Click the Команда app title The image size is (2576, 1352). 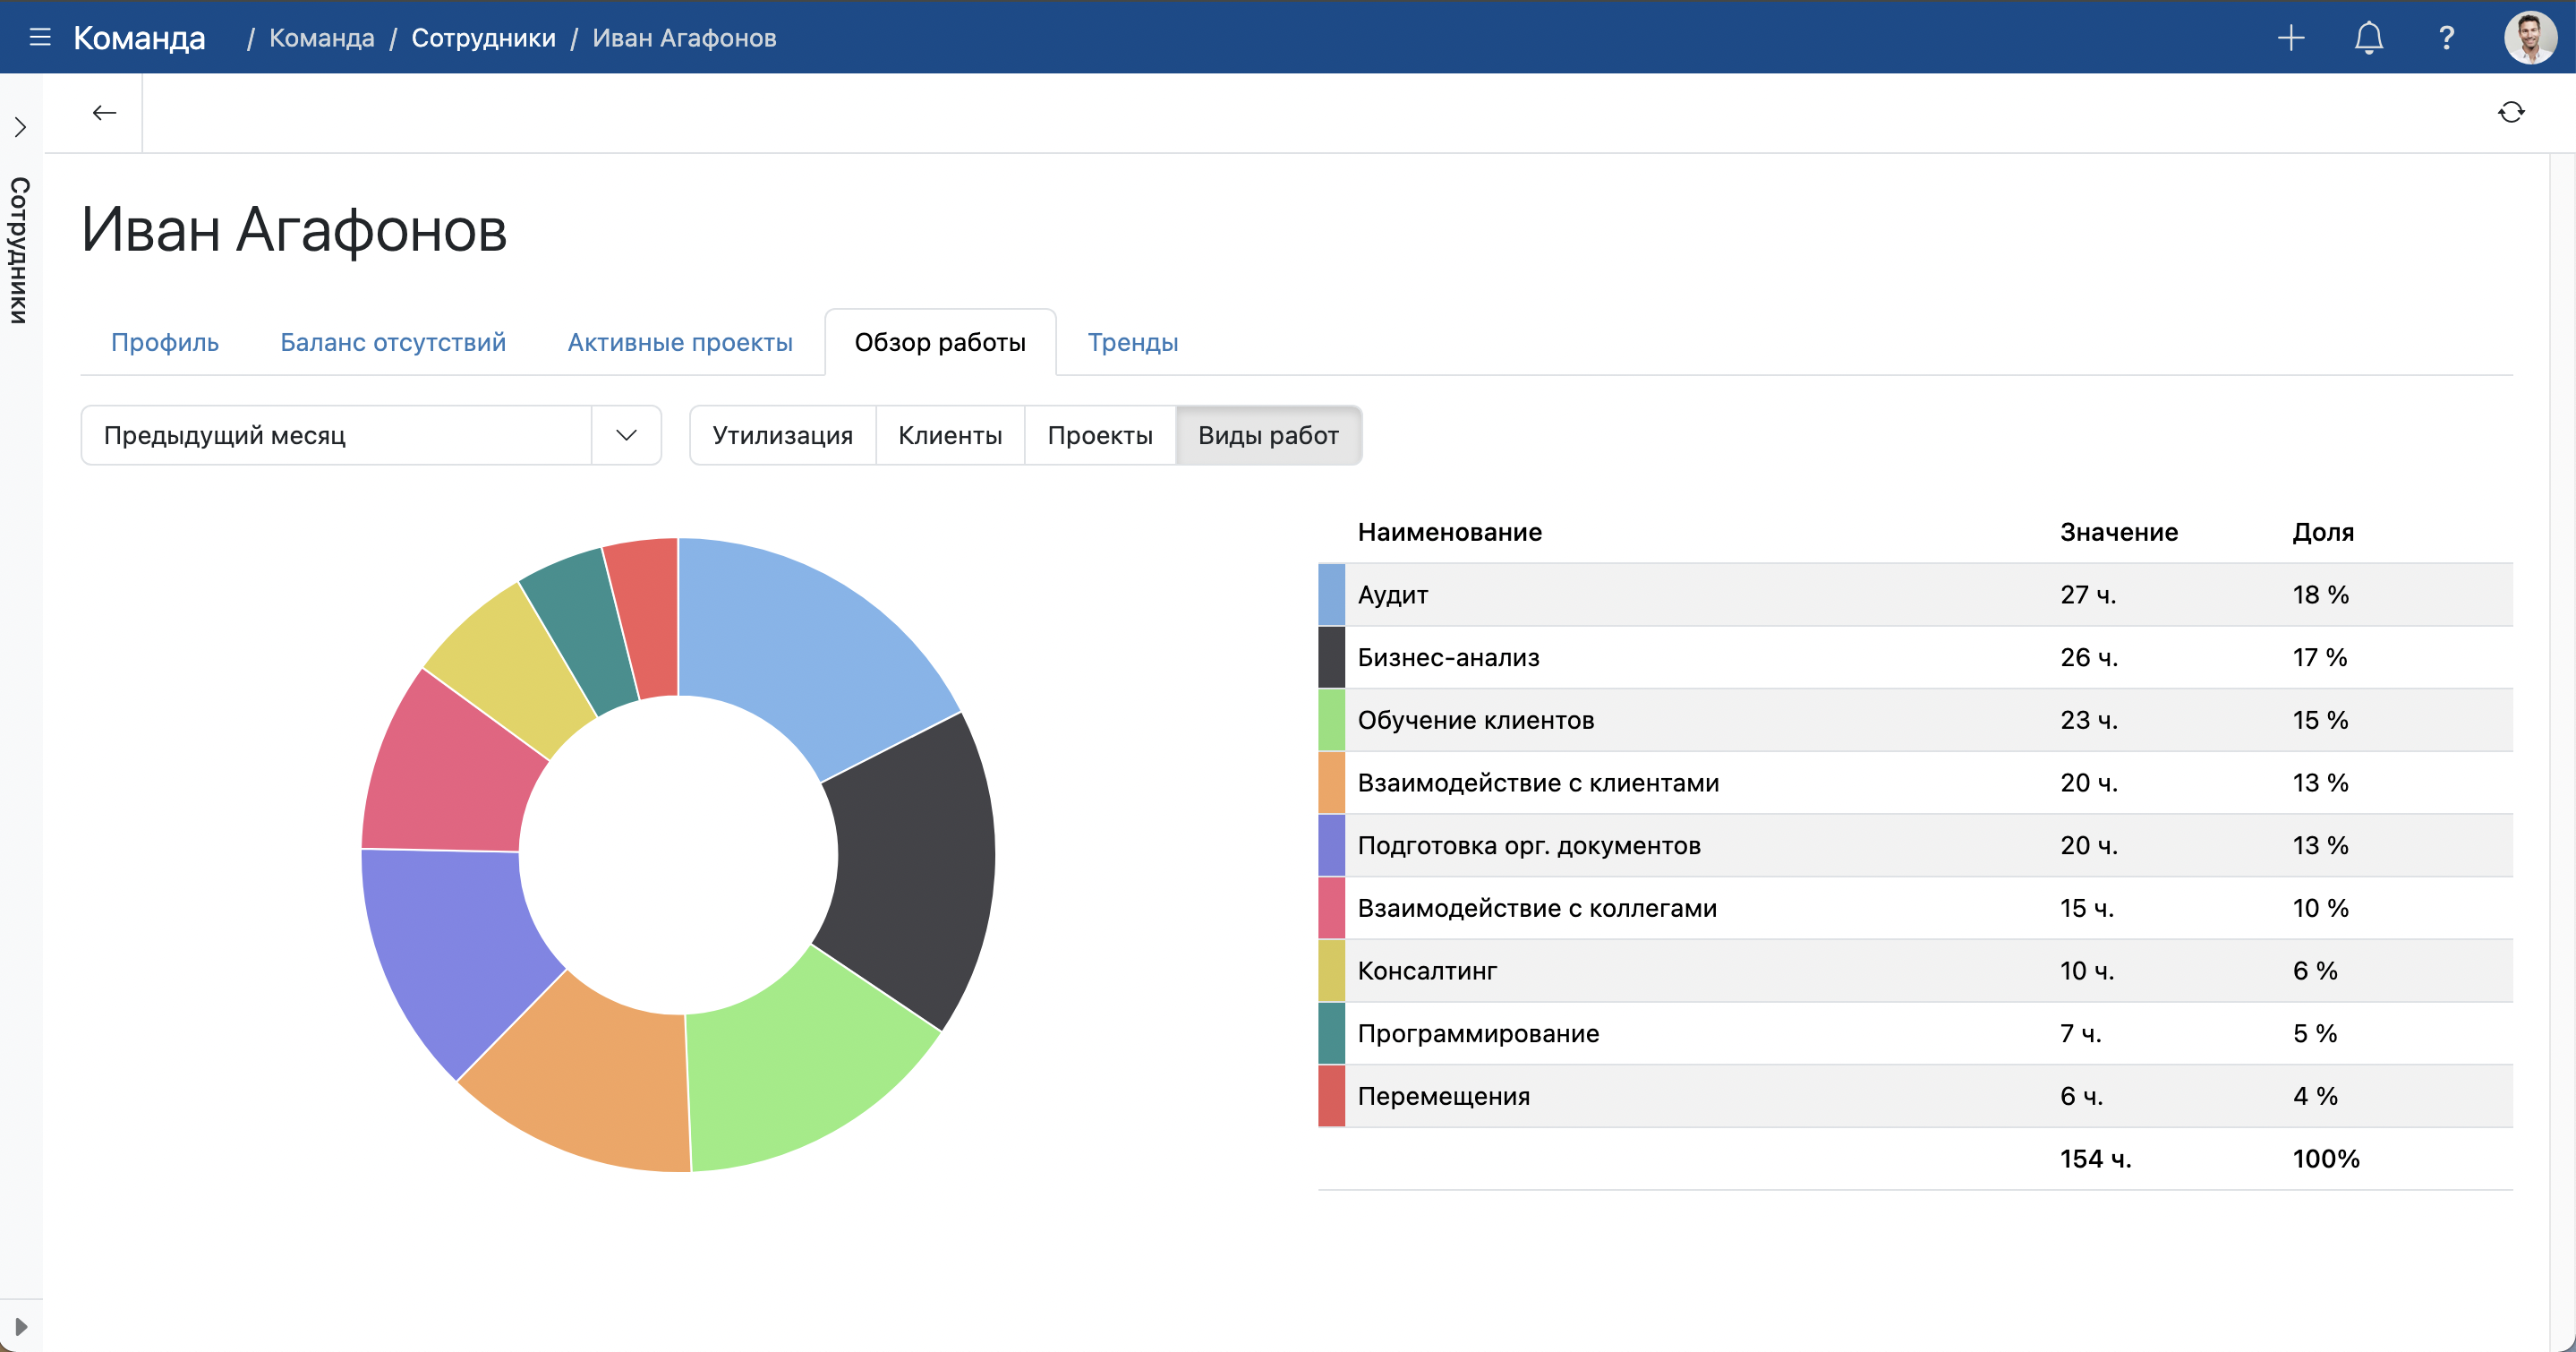tap(139, 38)
